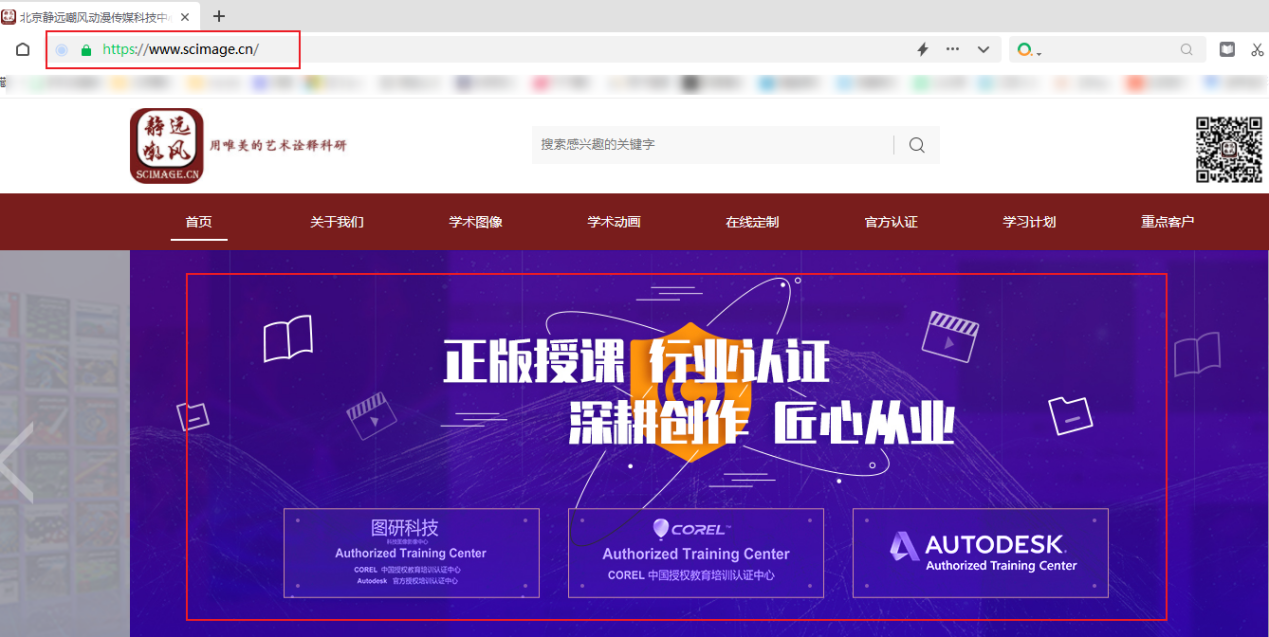Click the site-info circle icon before URL
Image resolution: width=1269 pixels, height=637 pixels.
[62, 50]
